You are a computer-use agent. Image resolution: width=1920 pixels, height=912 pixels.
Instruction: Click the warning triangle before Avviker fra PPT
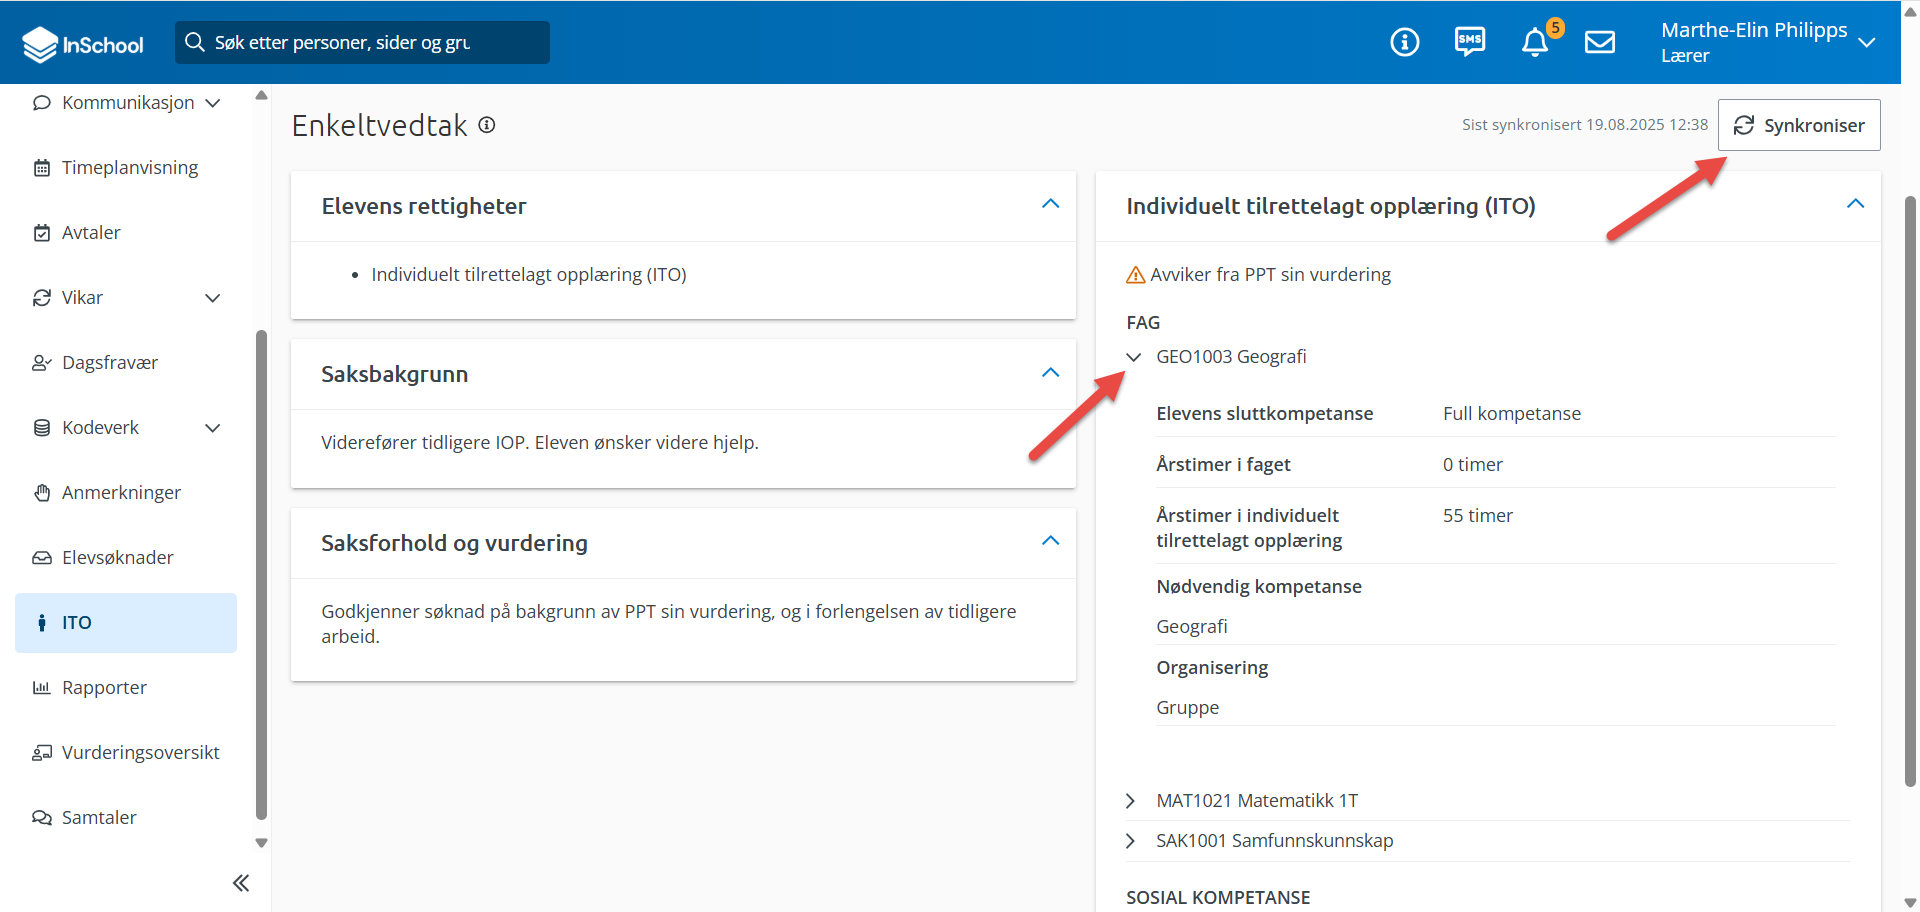[1136, 275]
